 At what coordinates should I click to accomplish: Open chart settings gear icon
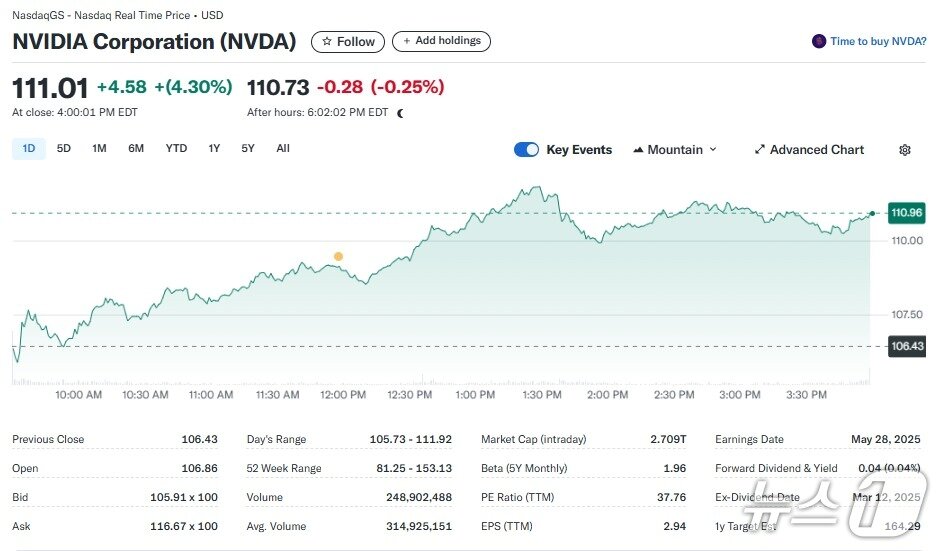point(904,150)
